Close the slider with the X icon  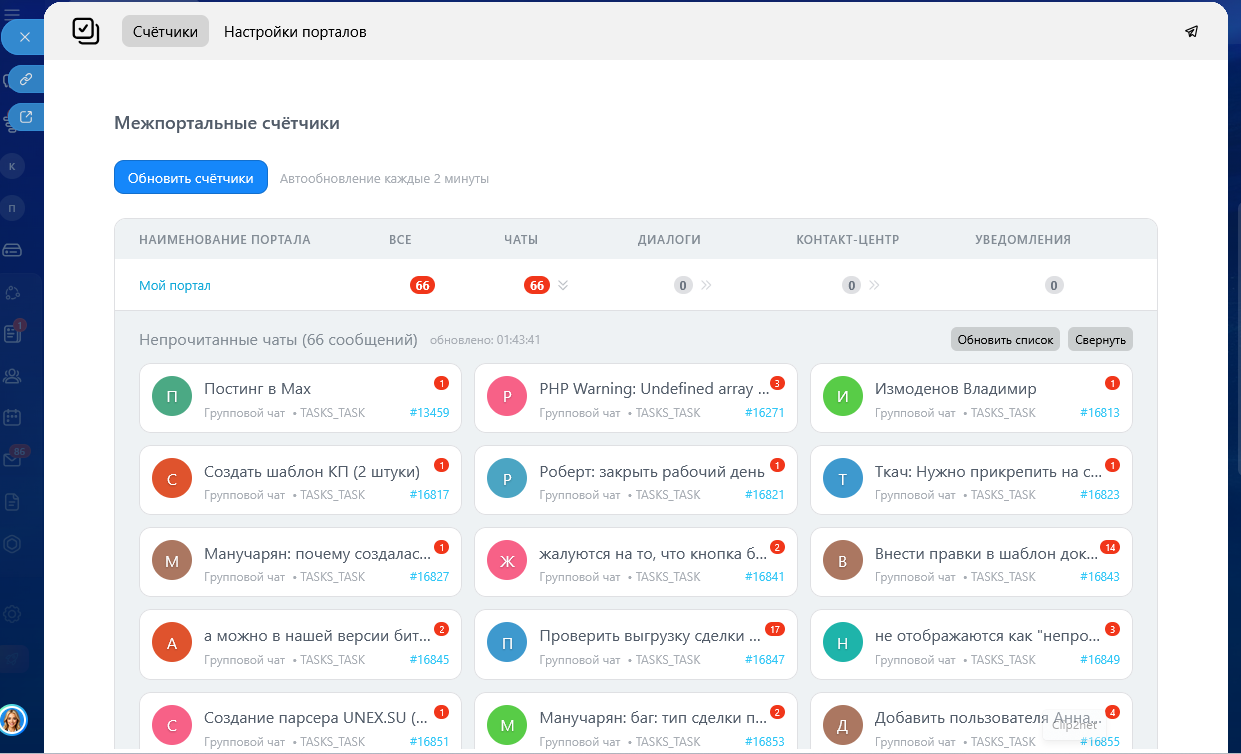[25, 37]
